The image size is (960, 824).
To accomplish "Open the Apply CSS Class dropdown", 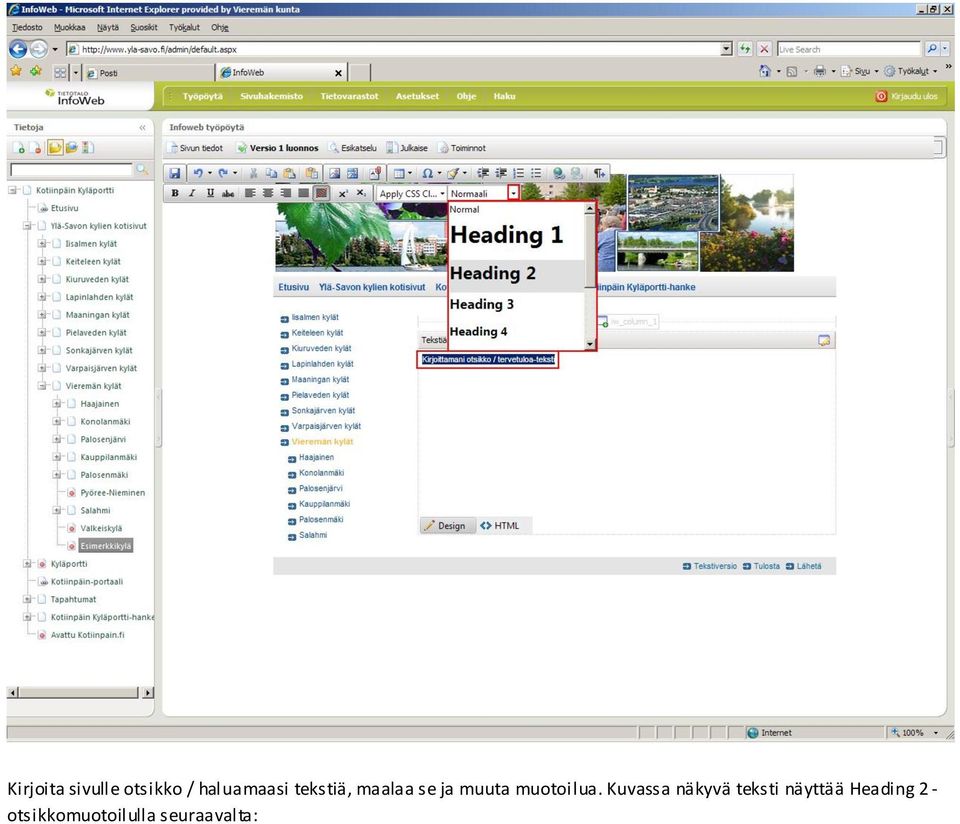I will 411,193.
